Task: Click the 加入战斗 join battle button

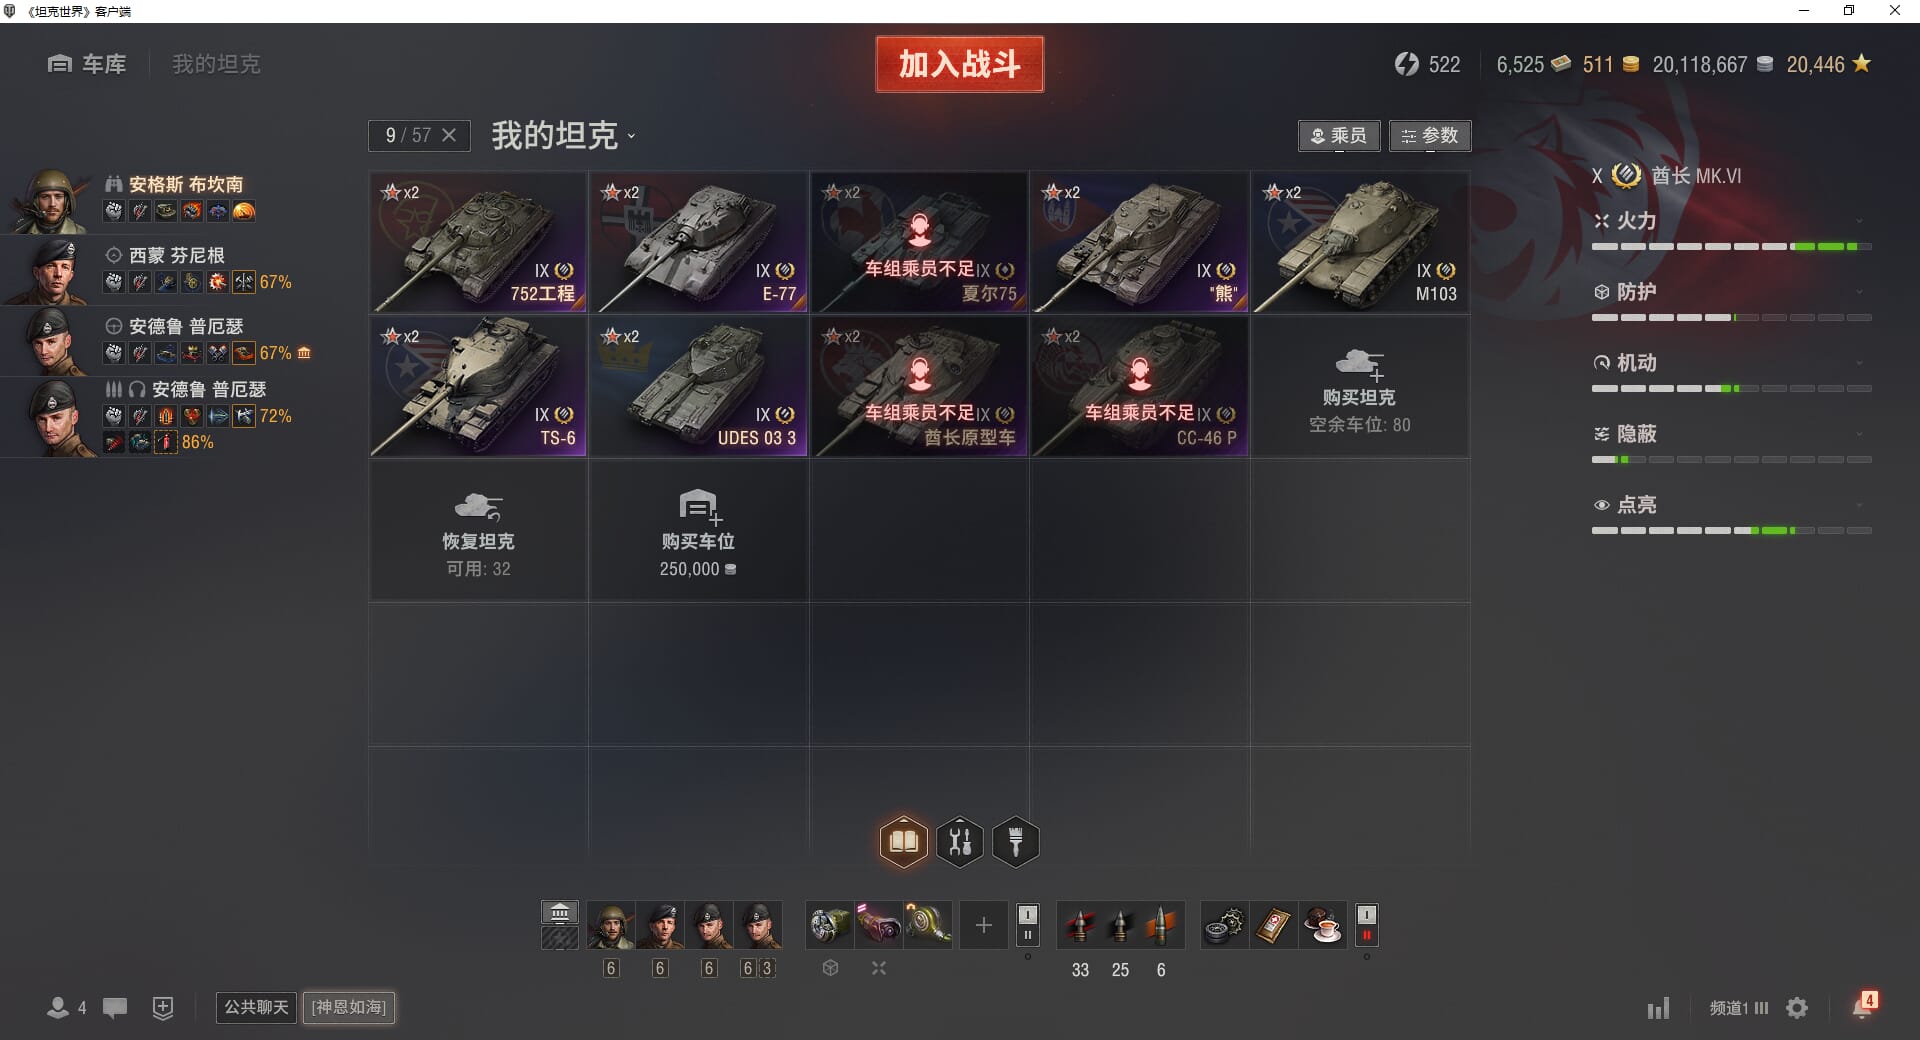Action: click(x=959, y=64)
